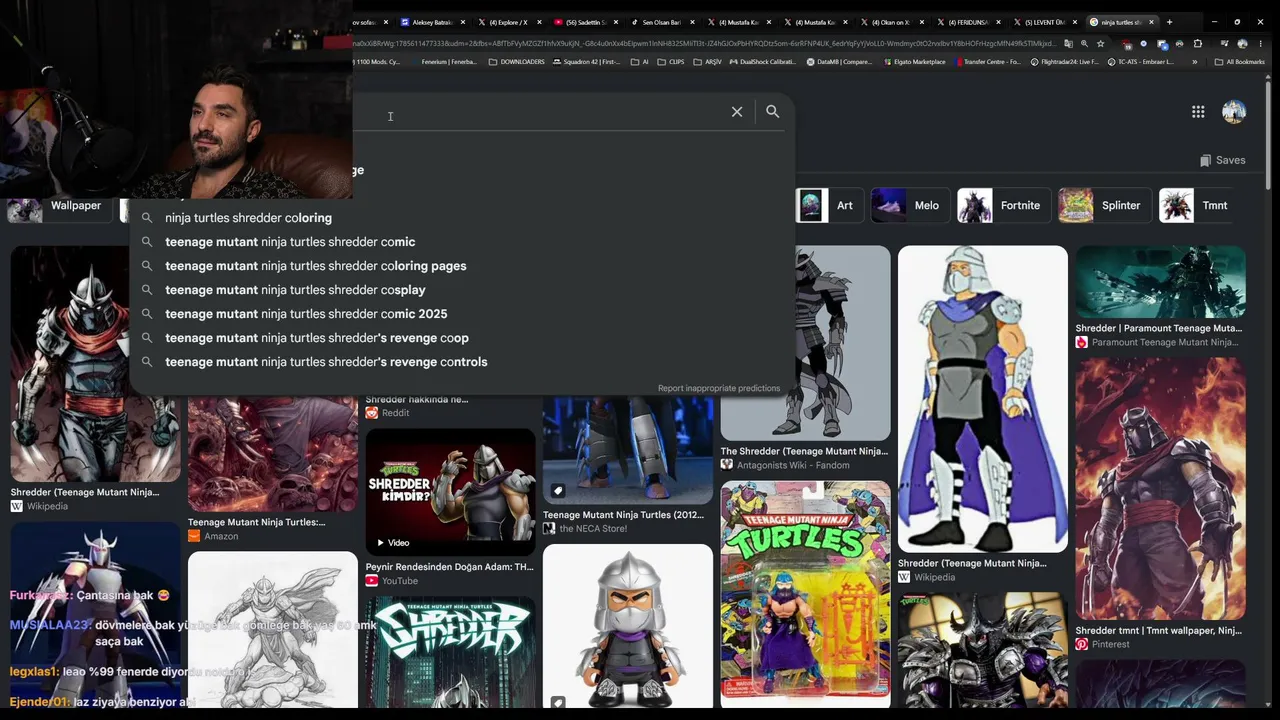Expand the All Bookmarks folder
The width and height of the screenshot is (1280, 720).
click(1238, 62)
